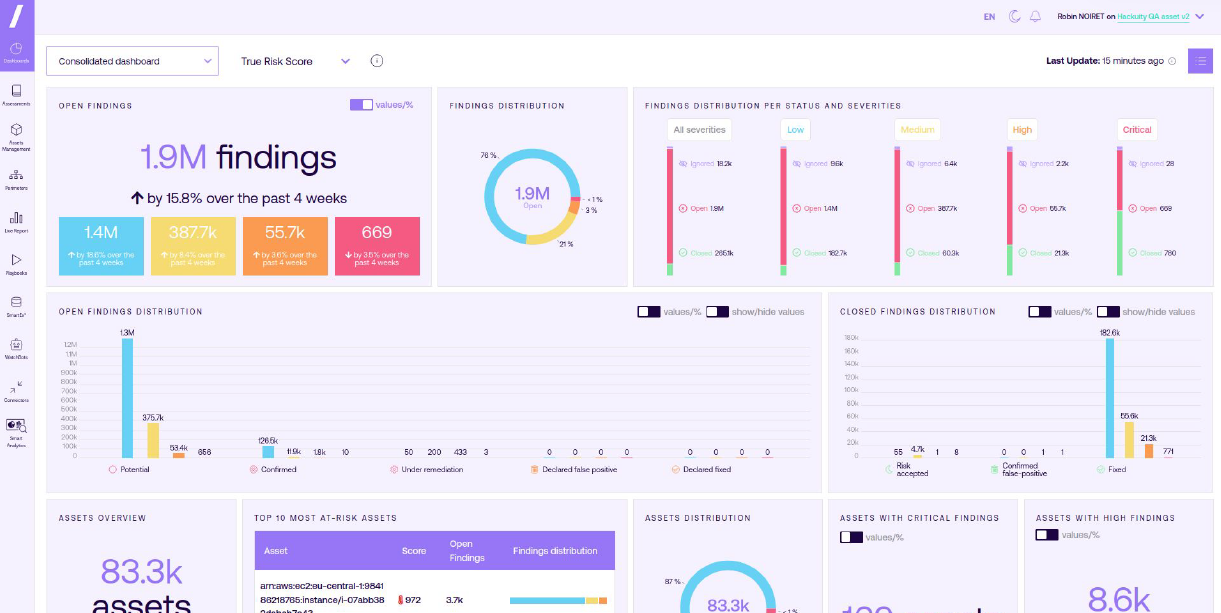Open the Assessments sidebar icon

coord(16,94)
